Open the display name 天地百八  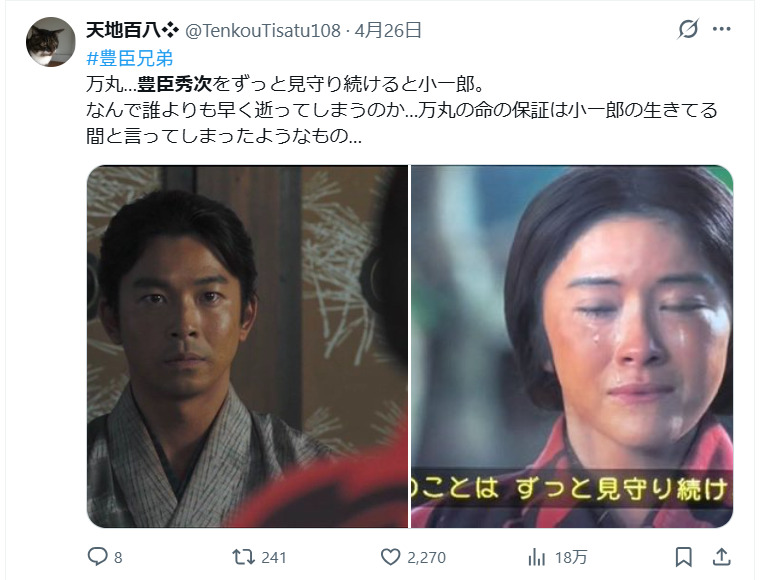123,30
